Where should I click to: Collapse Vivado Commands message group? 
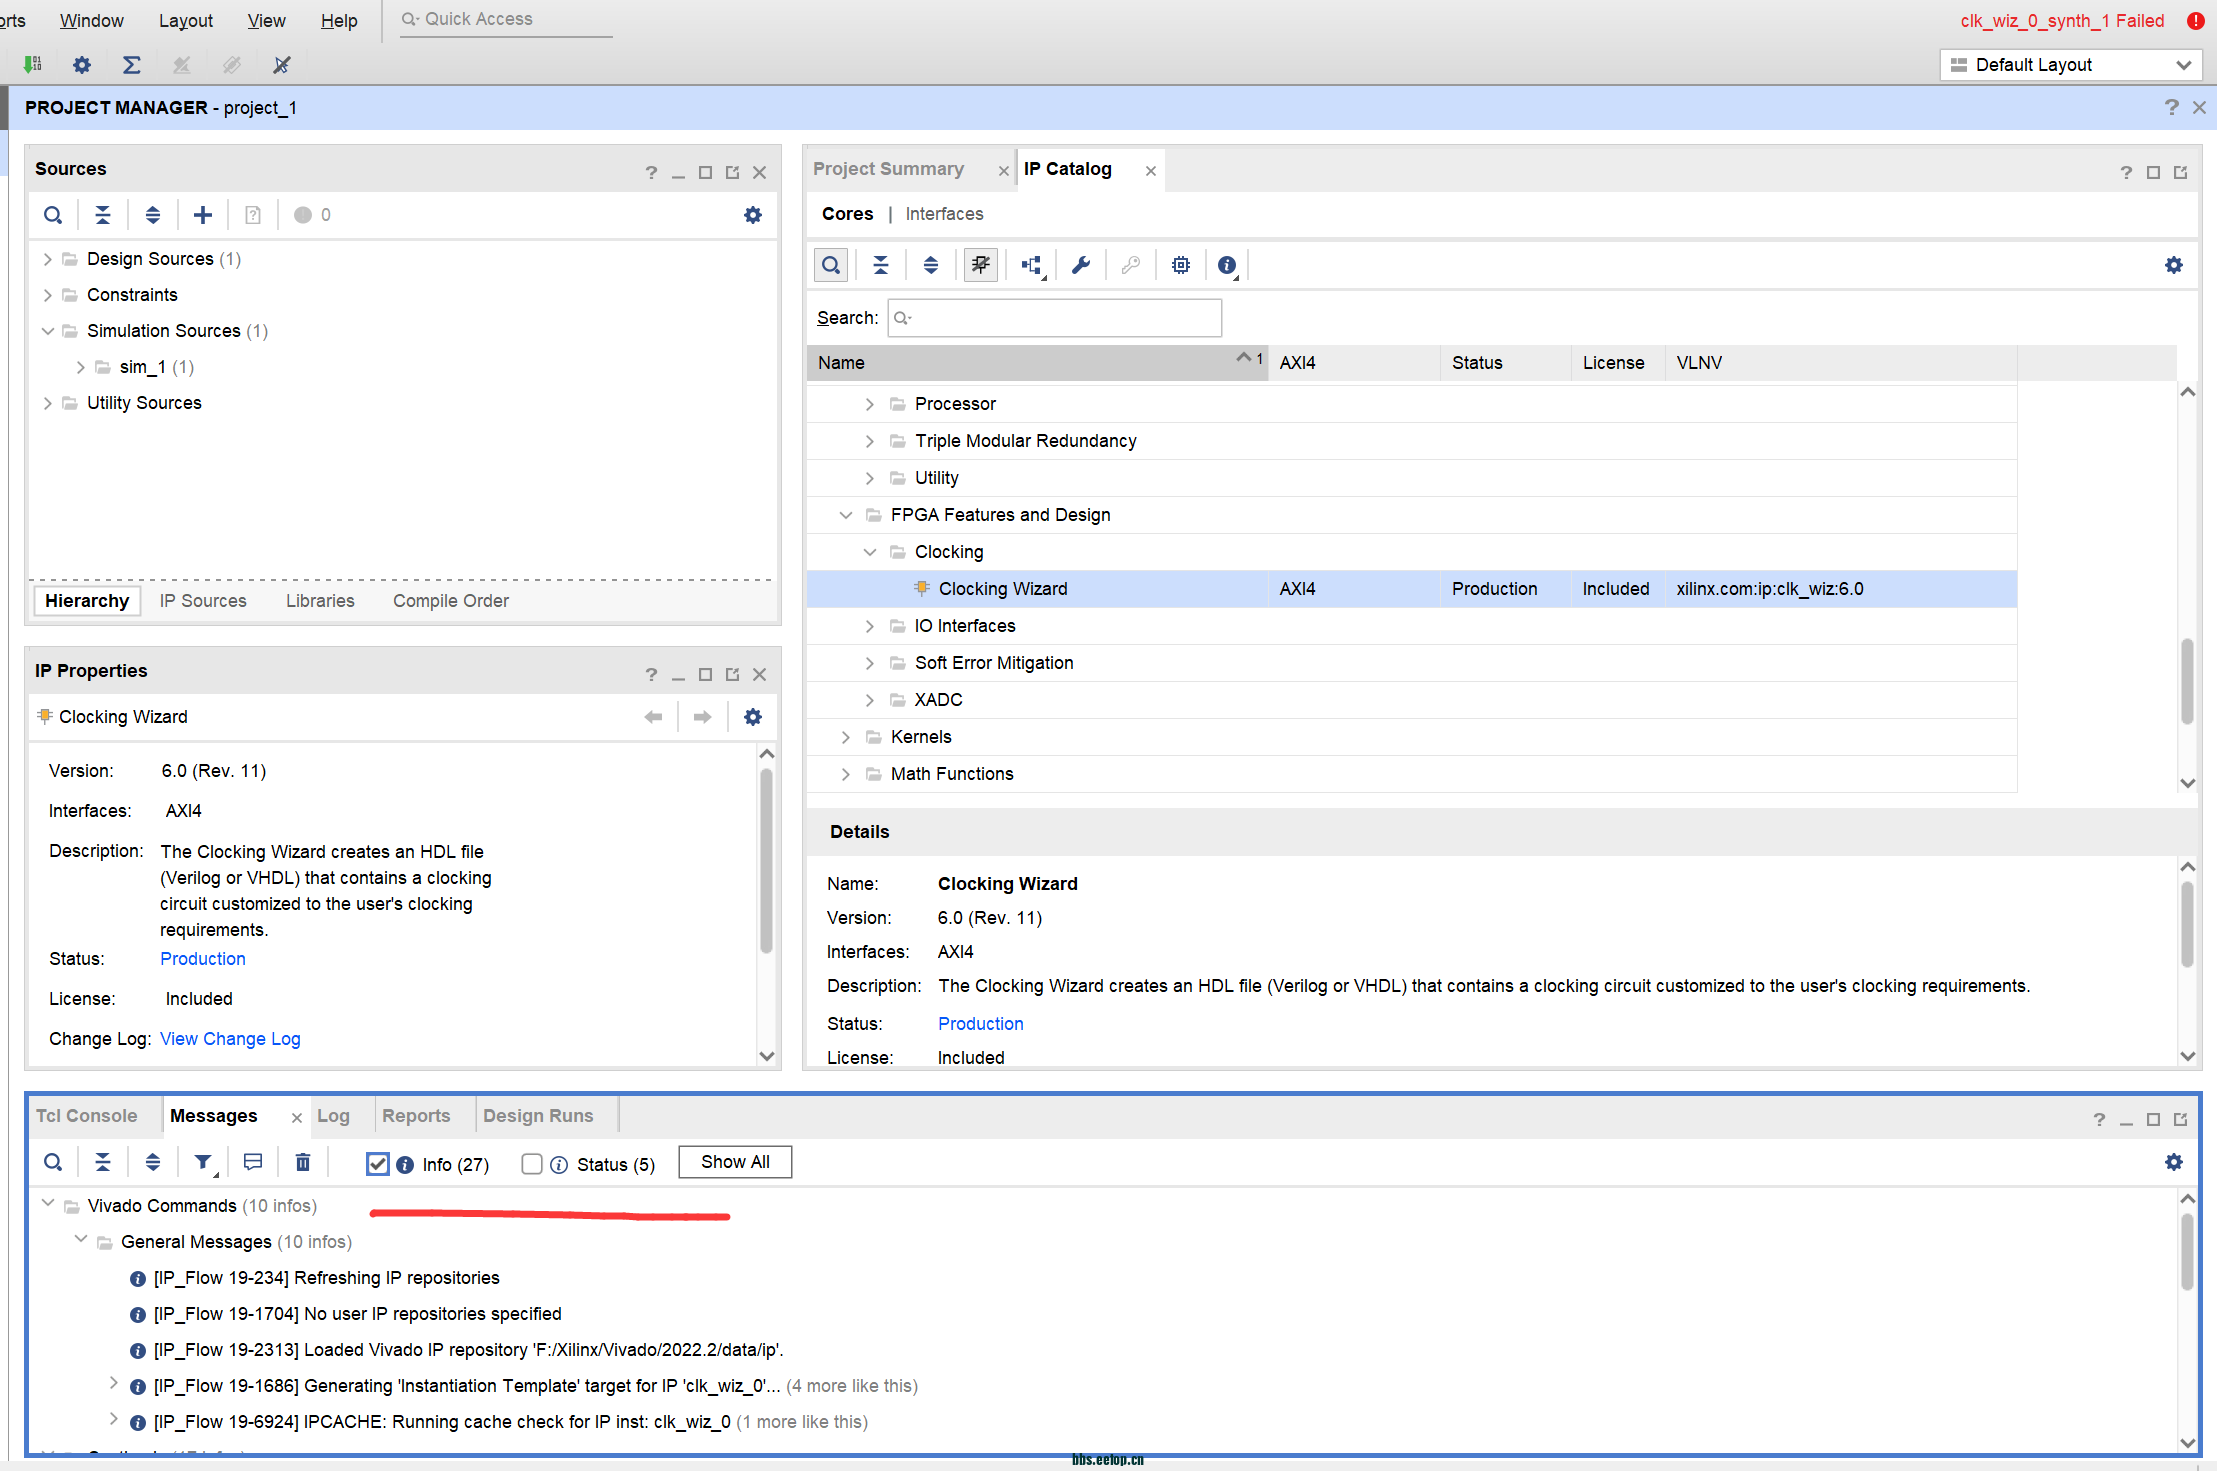(47, 1203)
